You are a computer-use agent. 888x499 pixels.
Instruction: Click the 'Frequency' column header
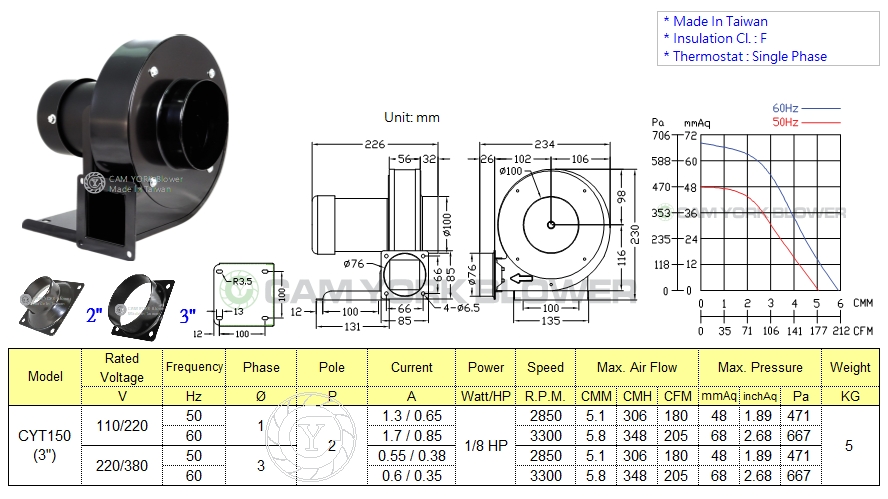pos(194,368)
